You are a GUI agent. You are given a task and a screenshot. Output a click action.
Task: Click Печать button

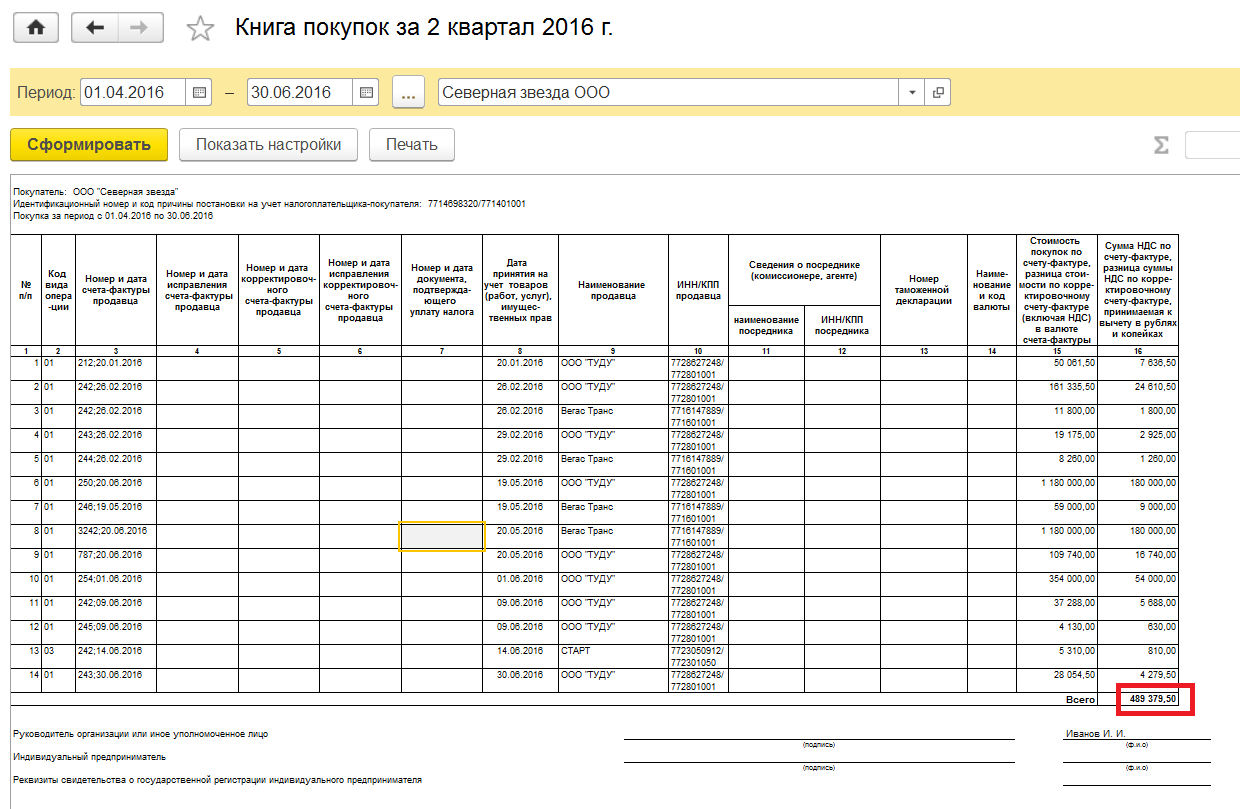coord(412,145)
